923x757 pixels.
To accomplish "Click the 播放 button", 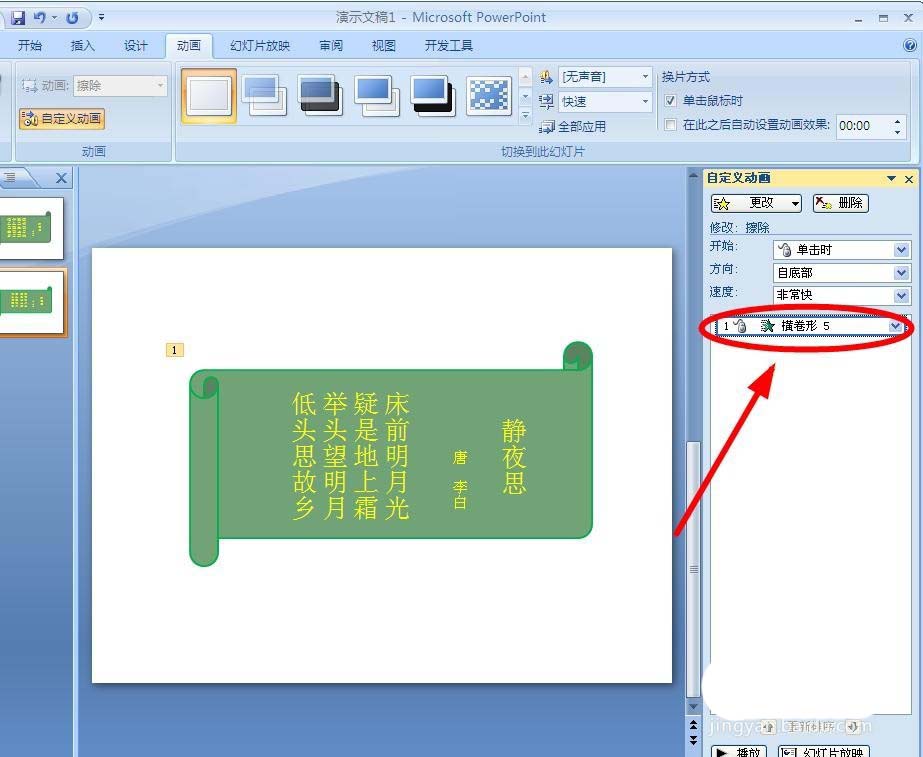I will [739, 751].
